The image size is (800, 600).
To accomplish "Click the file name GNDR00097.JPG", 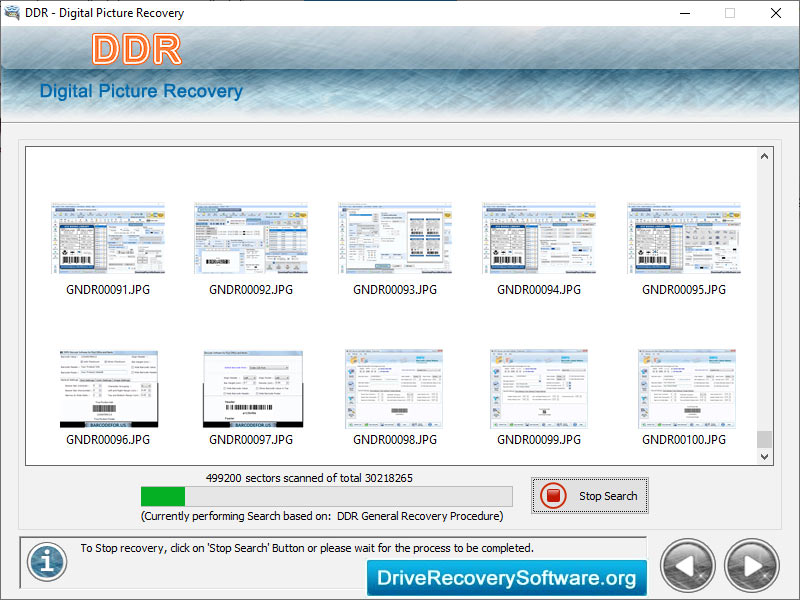I will [251, 440].
